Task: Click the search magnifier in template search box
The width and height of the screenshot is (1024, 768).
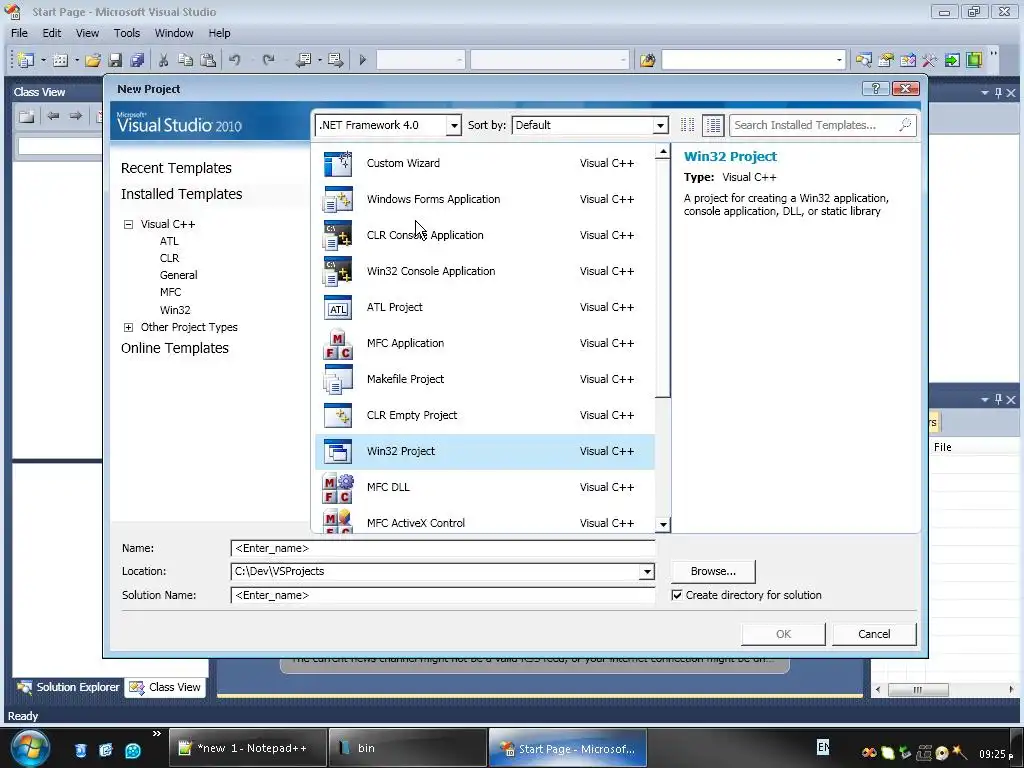Action: pos(905,124)
